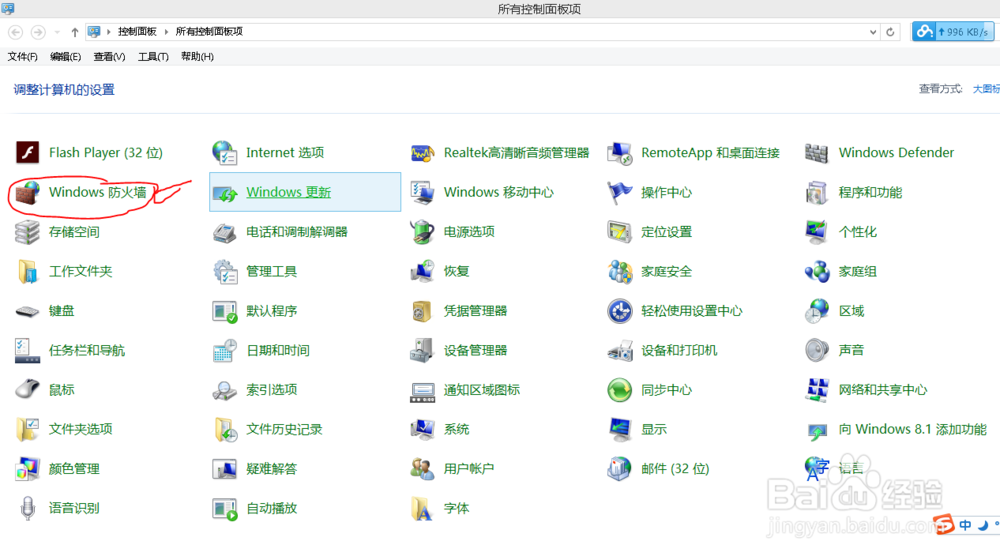The width and height of the screenshot is (1000, 560).
Task: Click the 疑难解答 link
Action: [272, 469]
